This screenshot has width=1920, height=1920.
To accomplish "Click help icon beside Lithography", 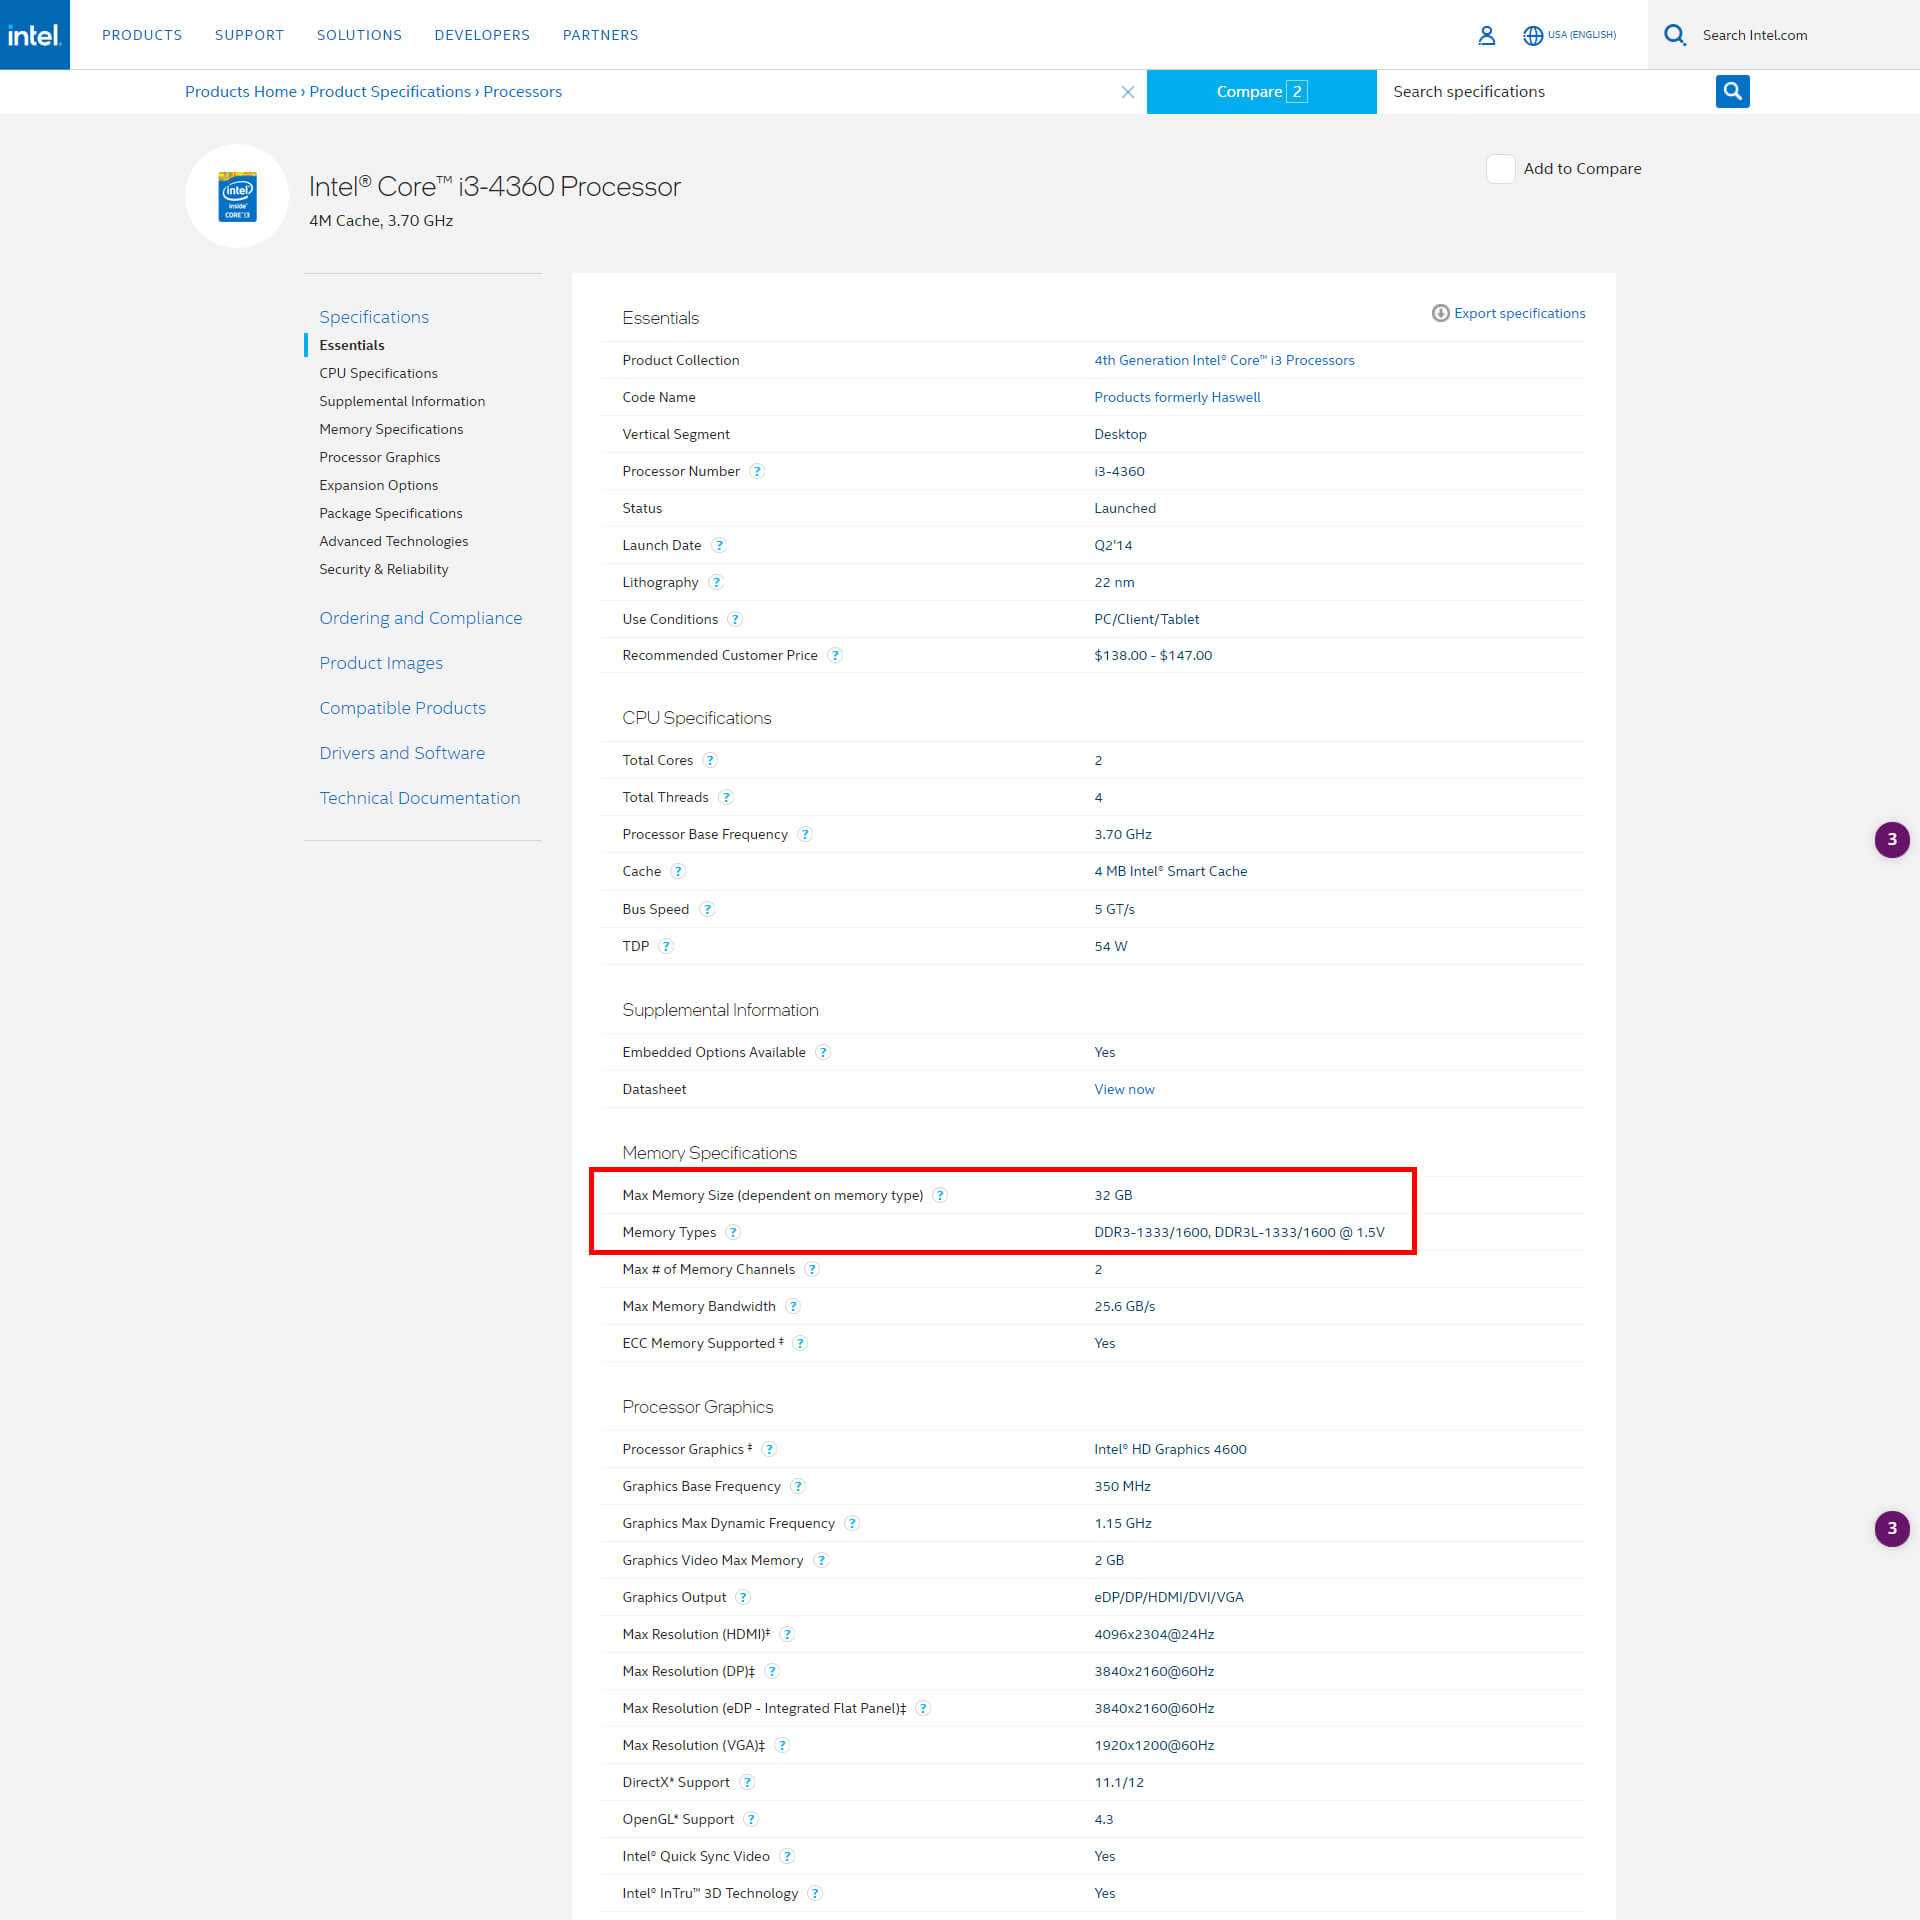I will coord(716,582).
